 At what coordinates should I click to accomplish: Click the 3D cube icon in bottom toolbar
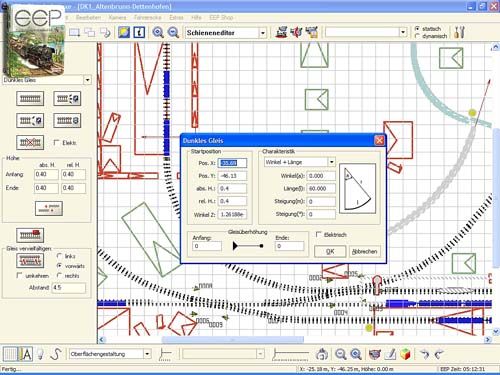(405, 354)
